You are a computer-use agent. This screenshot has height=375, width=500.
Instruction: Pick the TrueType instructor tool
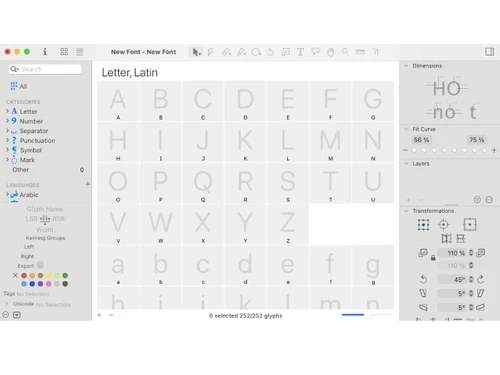376,52
